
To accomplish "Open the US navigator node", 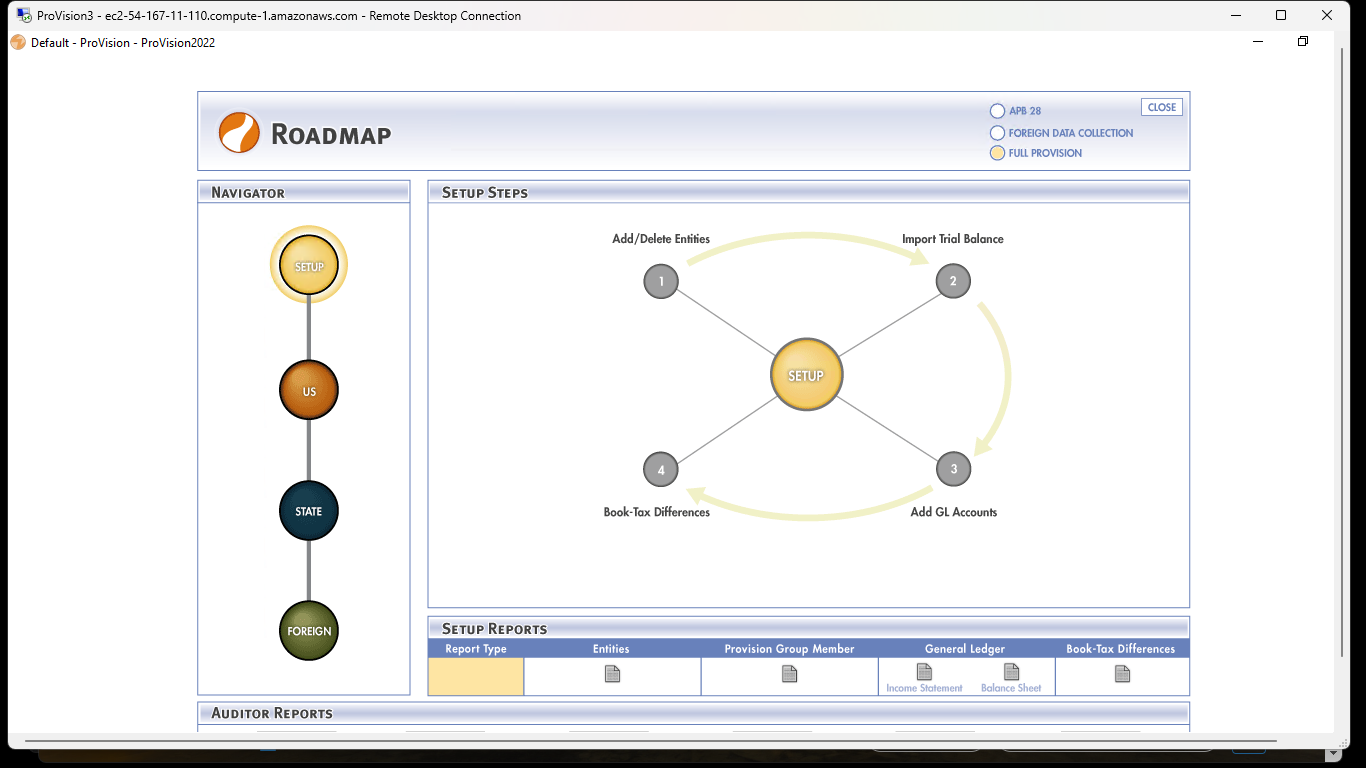I will [309, 390].
